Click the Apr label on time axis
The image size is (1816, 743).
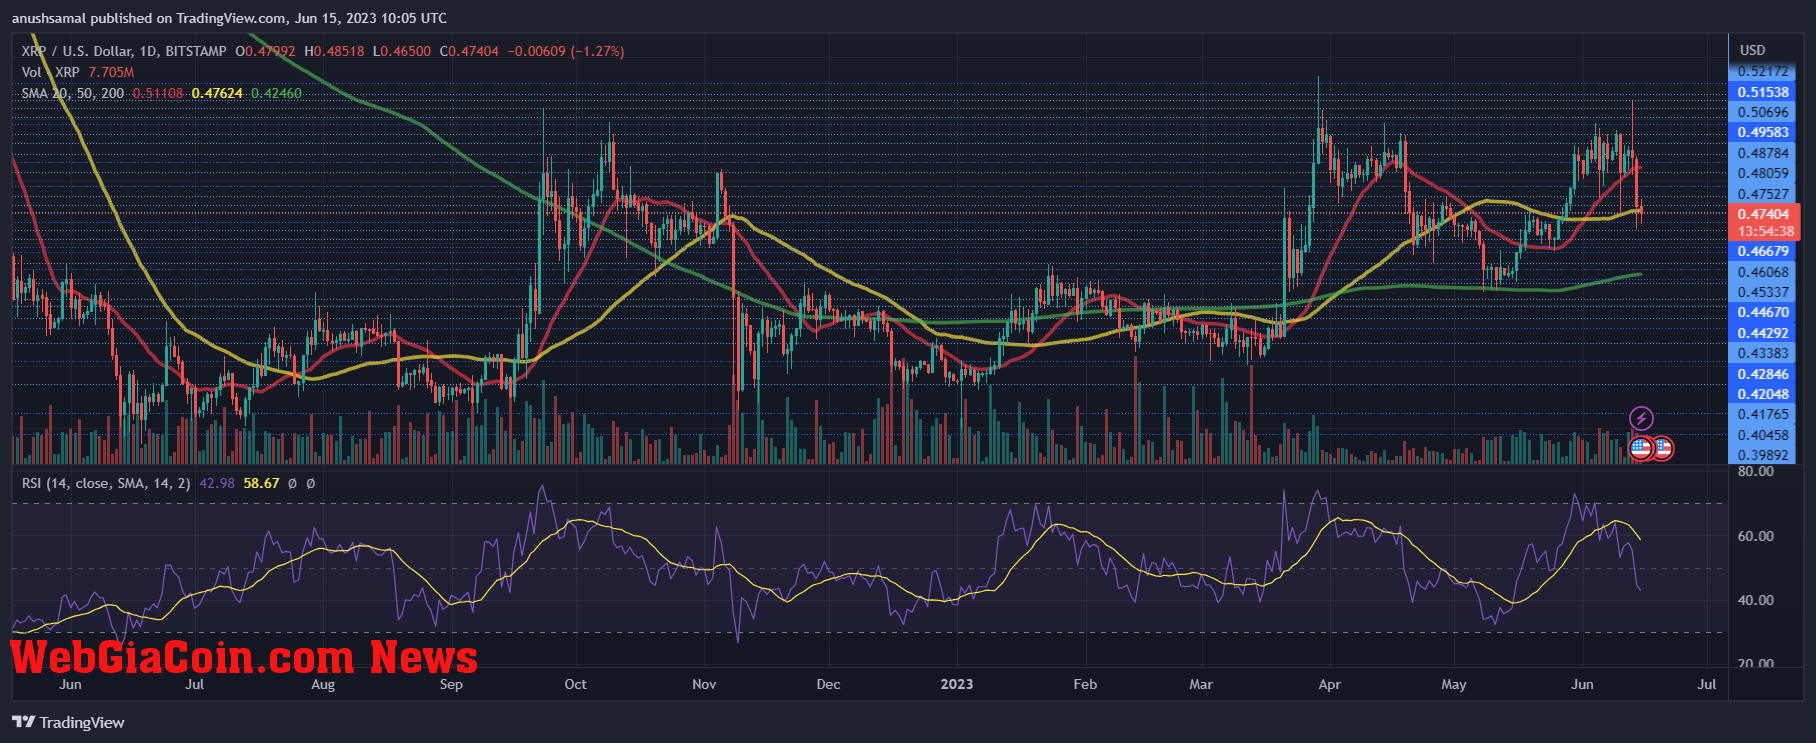click(1329, 684)
